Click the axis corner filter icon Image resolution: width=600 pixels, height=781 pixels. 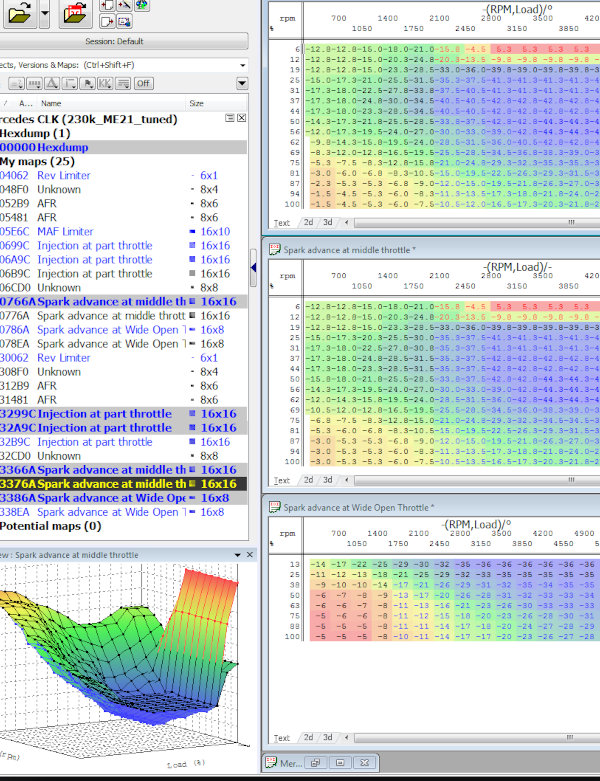[x=70, y=83]
